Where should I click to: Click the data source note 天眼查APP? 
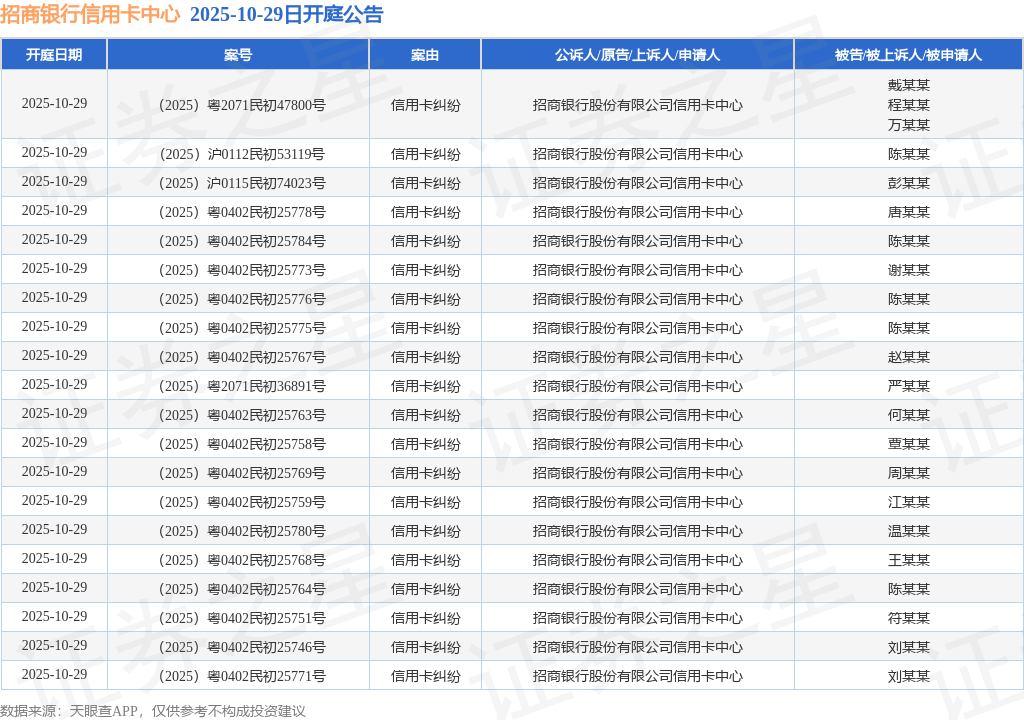(x=103, y=711)
